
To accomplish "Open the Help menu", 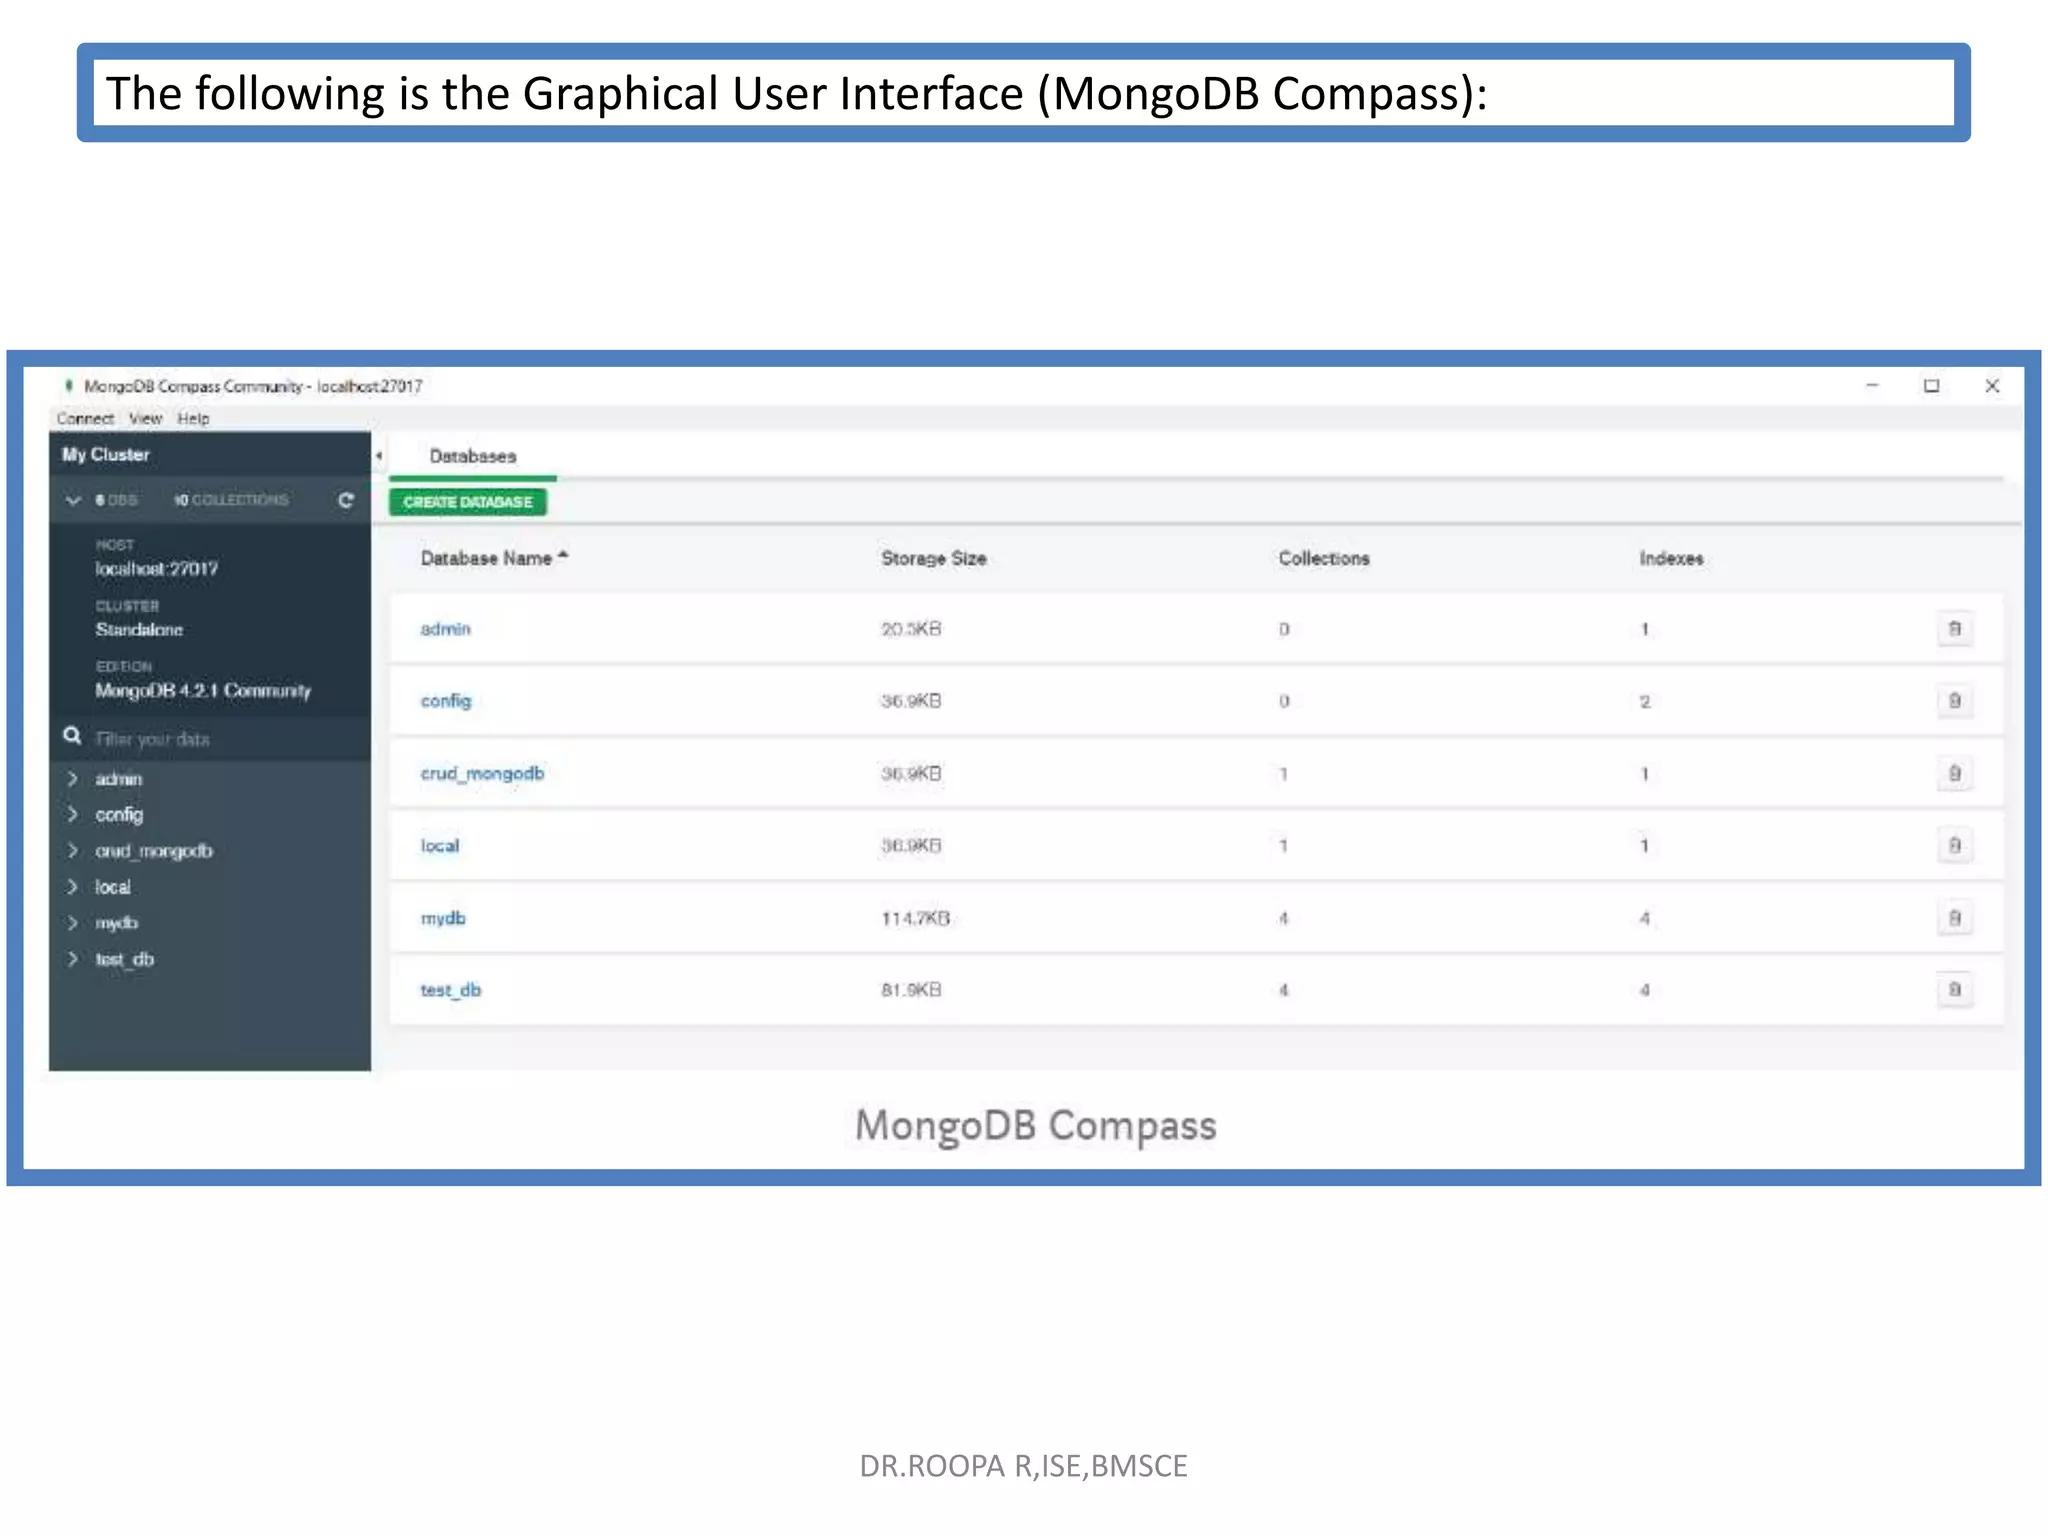I will click(x=193, y=419).
